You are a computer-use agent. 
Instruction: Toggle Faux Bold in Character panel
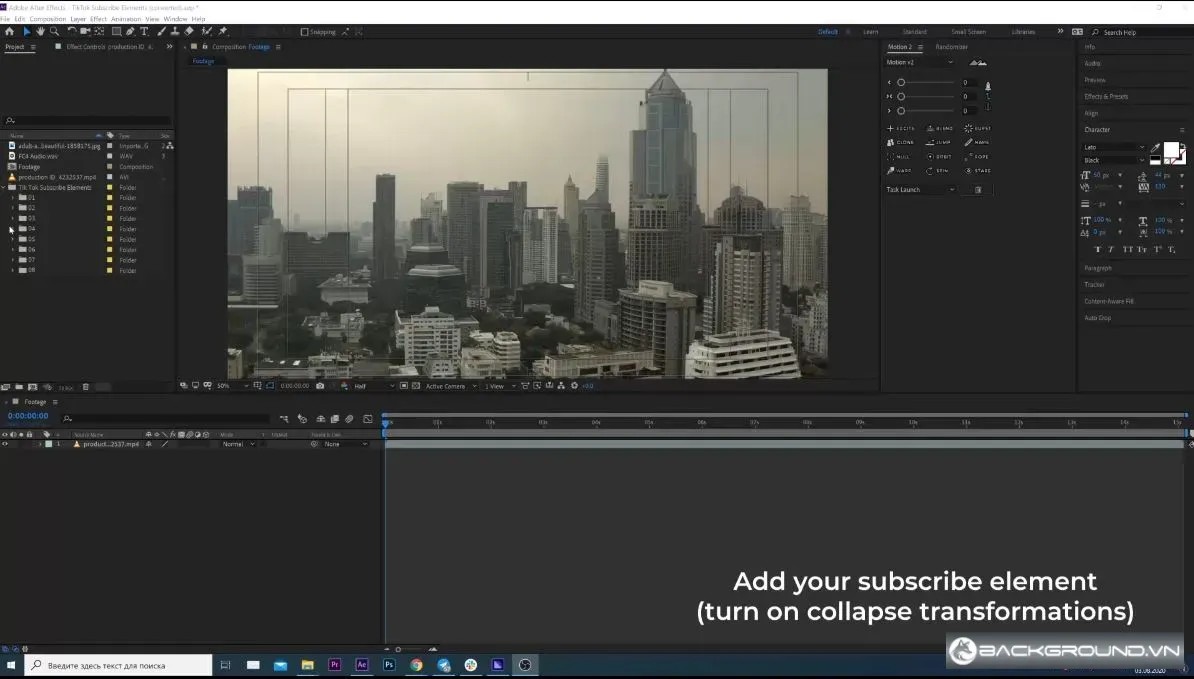(x=1097, y=250)
